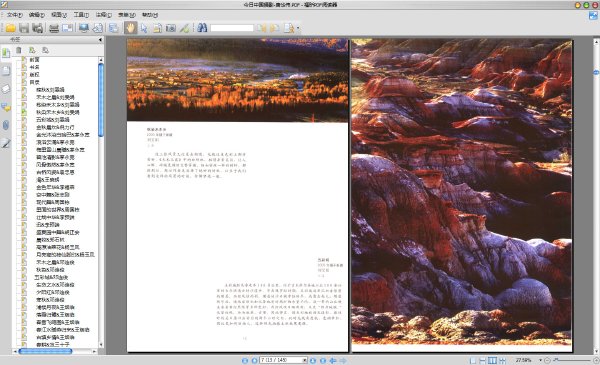Open a file with the folder icon
The image size is (600, 365).
(10, 28)
